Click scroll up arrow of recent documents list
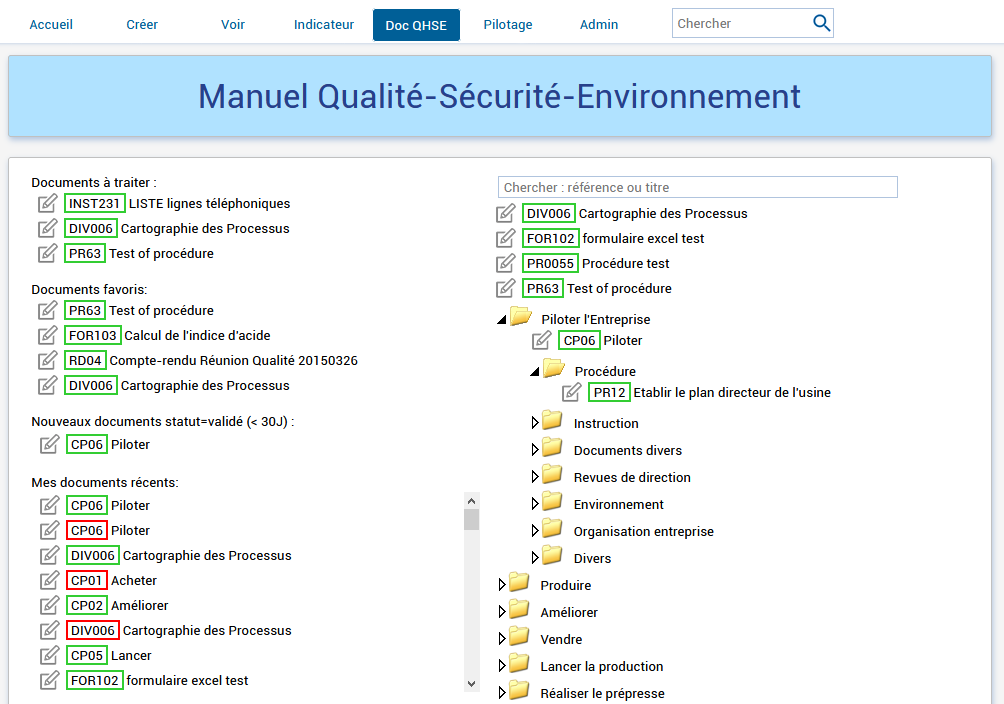The height and width of the screenshot is (704, 1004). pyautogui.click(x=472, y=501)
